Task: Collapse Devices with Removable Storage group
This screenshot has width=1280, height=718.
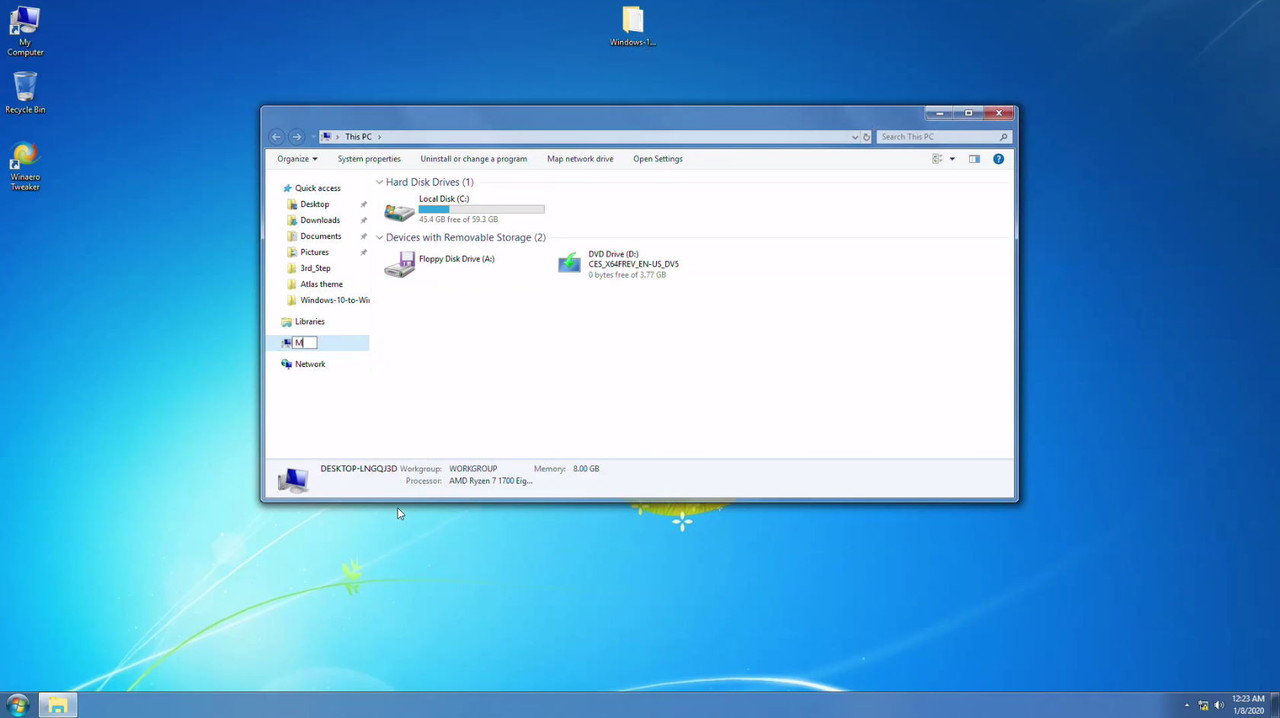Action: click(380, 237)
